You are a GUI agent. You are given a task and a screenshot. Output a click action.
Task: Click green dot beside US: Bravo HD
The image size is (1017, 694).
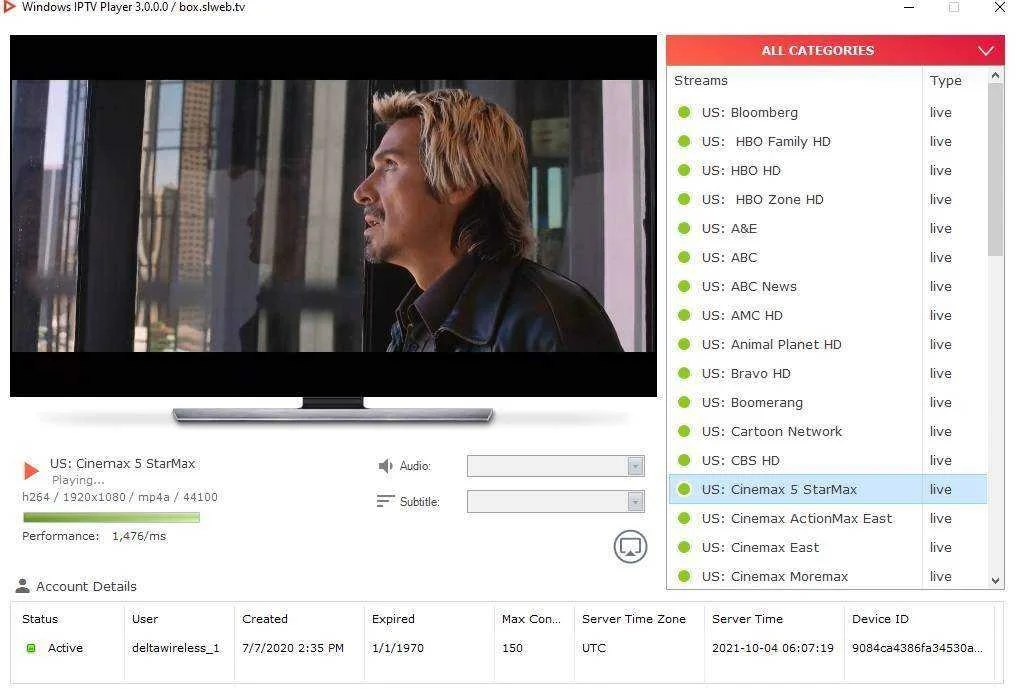click(684, 373)
